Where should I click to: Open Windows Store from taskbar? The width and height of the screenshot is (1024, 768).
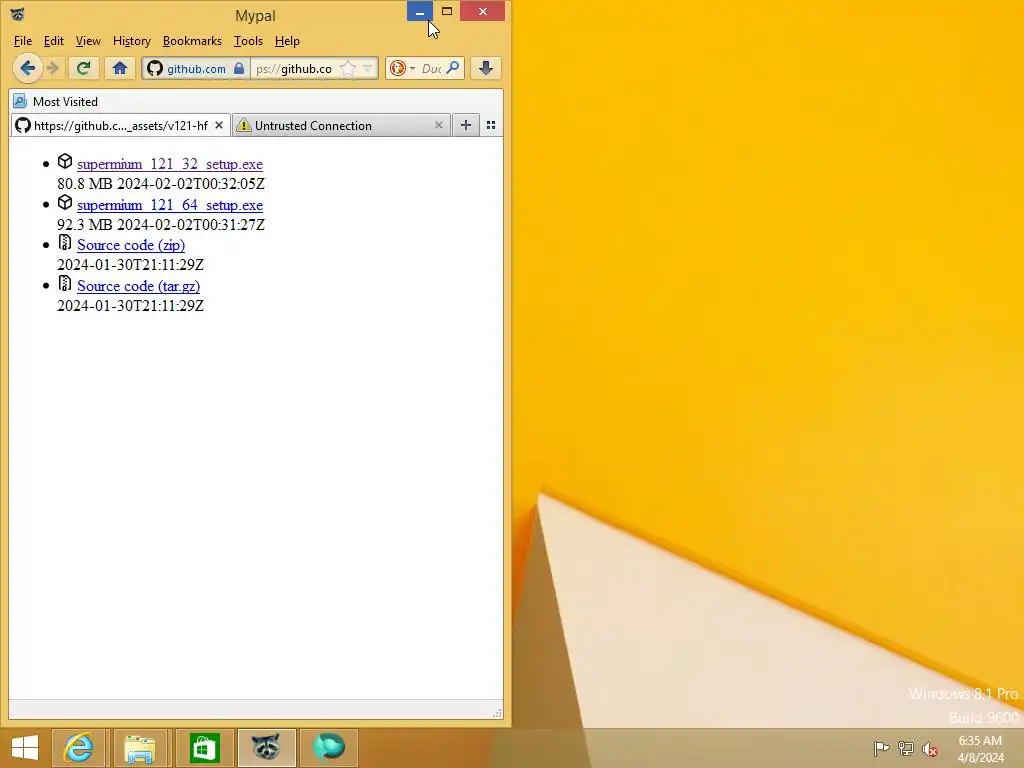click(204, 748)
